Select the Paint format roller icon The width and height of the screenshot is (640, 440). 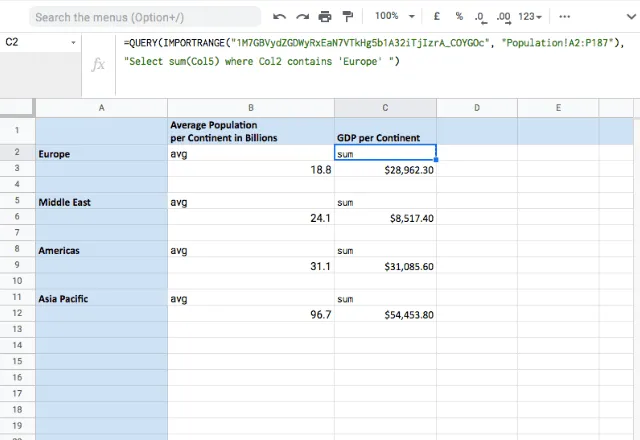pos(347,17)
